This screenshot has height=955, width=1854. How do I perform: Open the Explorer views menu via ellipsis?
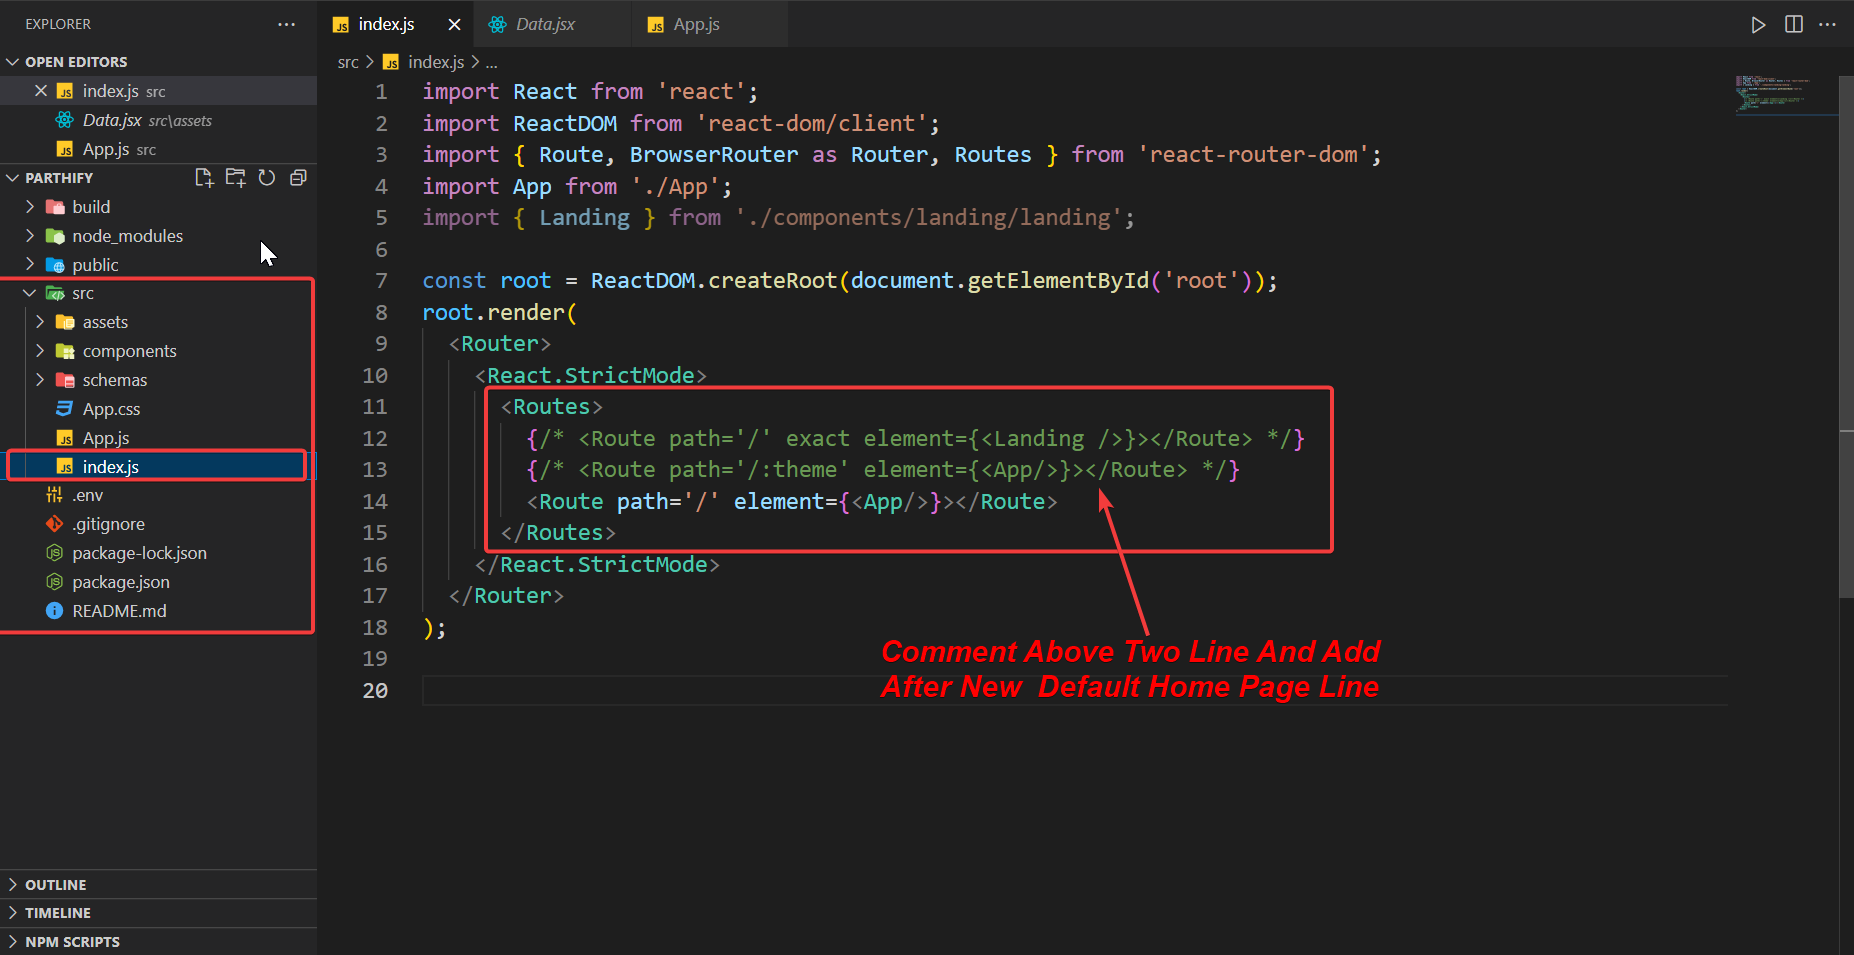[x=286, y=23]
